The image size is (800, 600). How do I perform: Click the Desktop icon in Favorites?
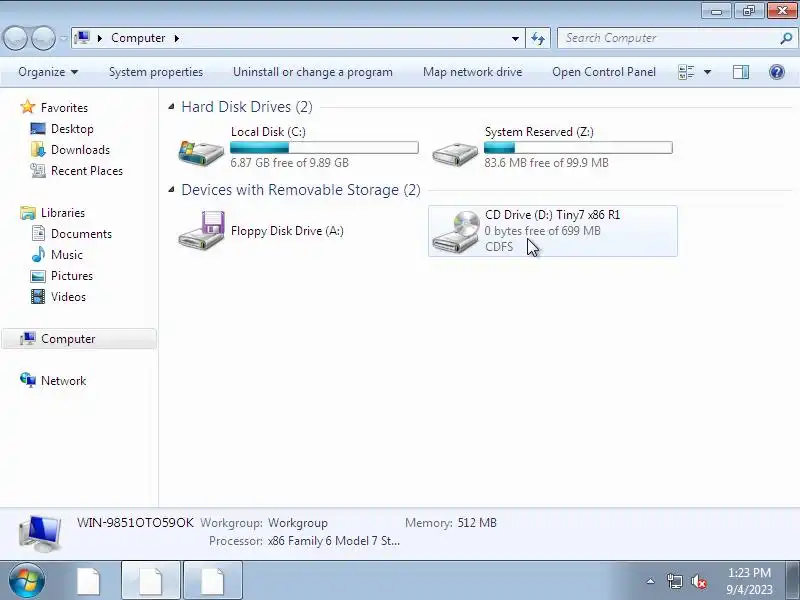pos(38,129)
